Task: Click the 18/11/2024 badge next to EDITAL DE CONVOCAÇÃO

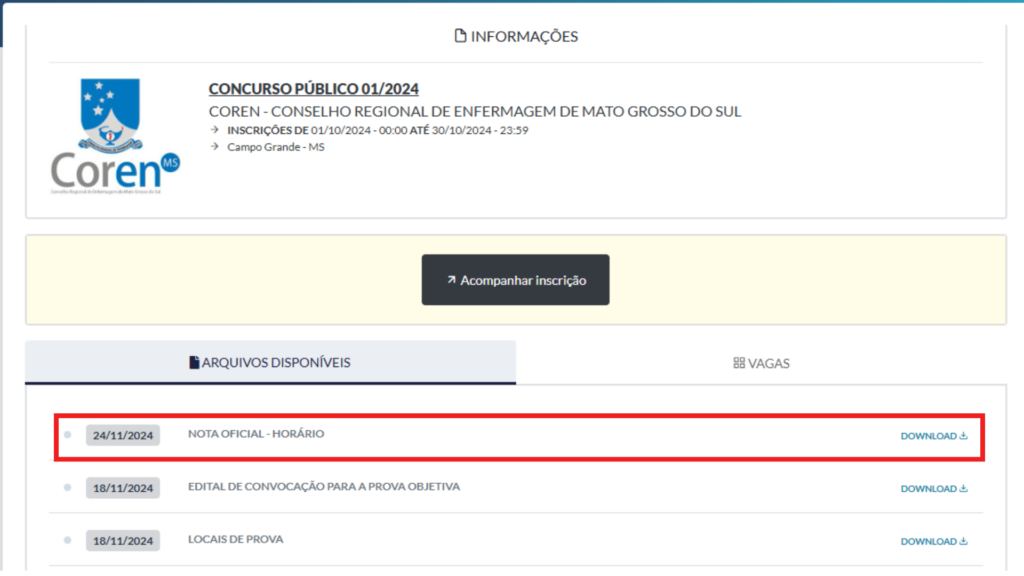Action: [x=123, y=488]
